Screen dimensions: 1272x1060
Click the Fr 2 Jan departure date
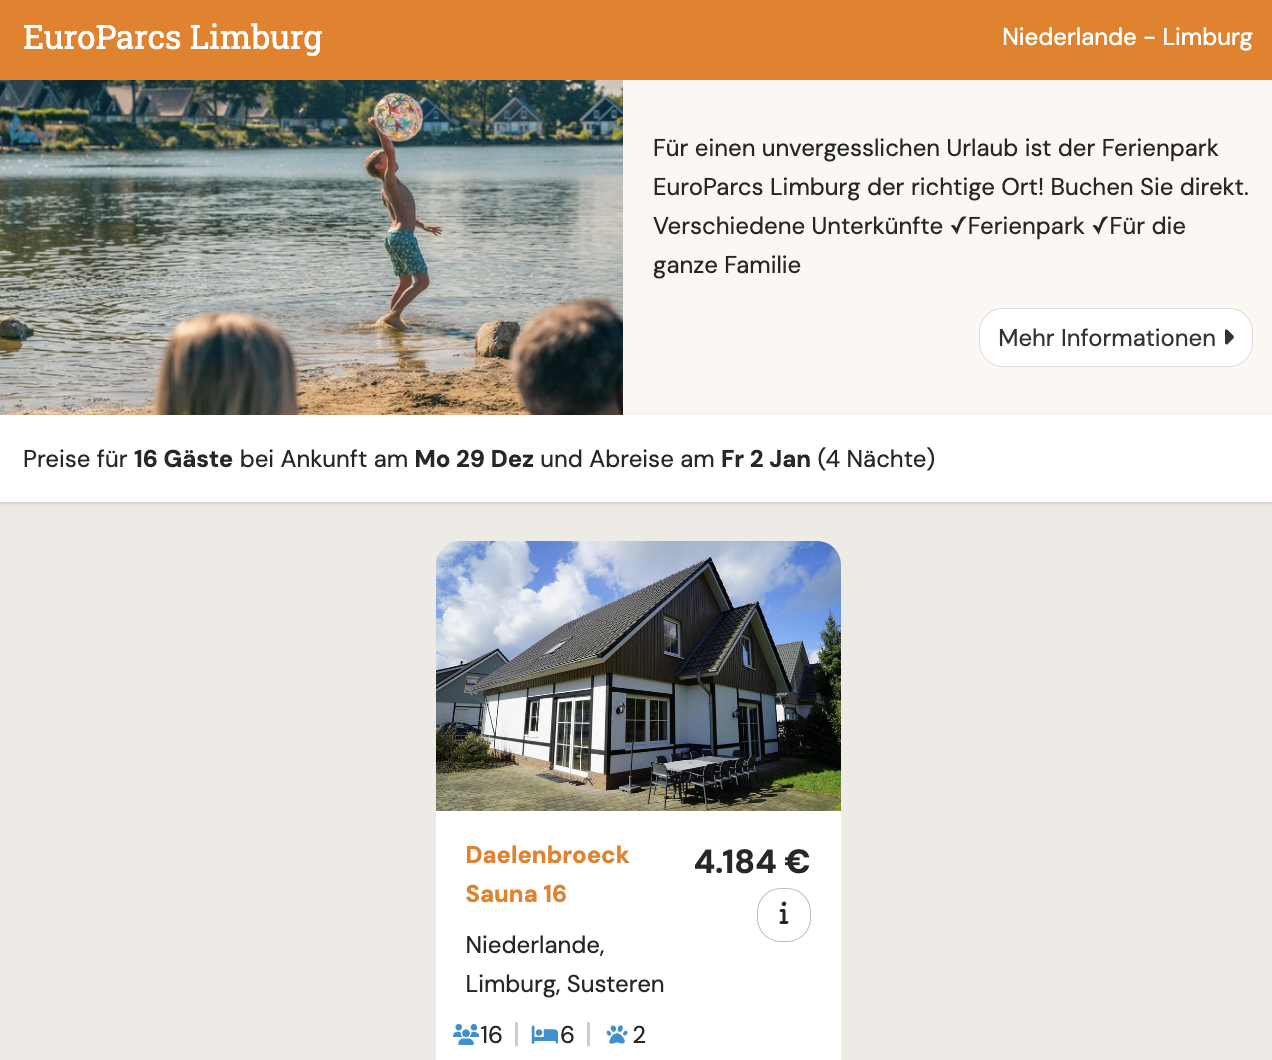766,459
